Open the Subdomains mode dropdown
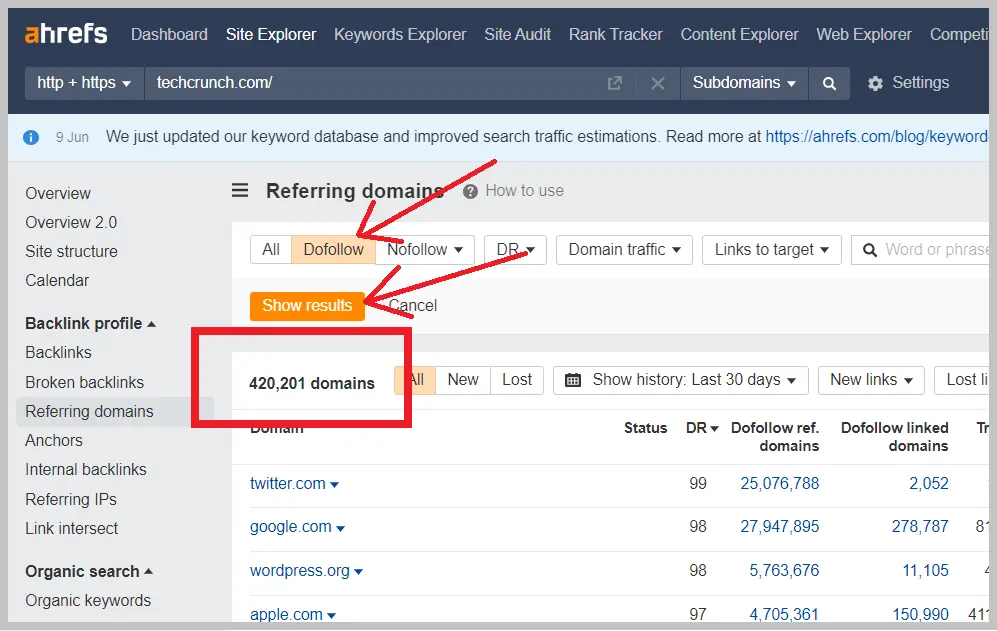Viewport: 997px width, 631px height. 744,83
